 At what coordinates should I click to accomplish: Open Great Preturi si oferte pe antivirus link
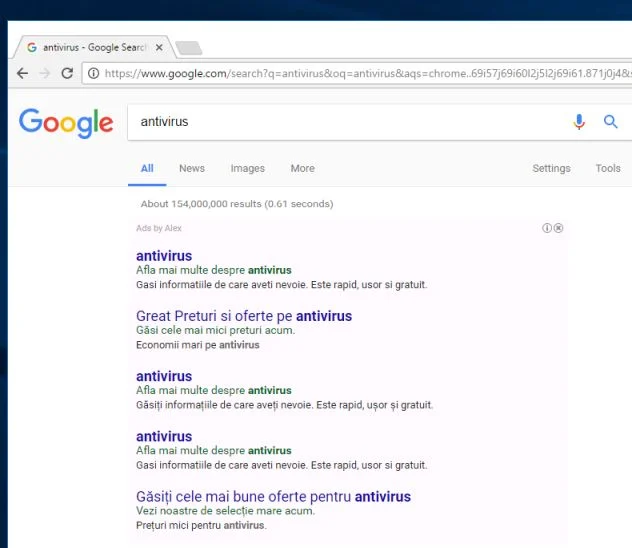(x=244, y=316)
